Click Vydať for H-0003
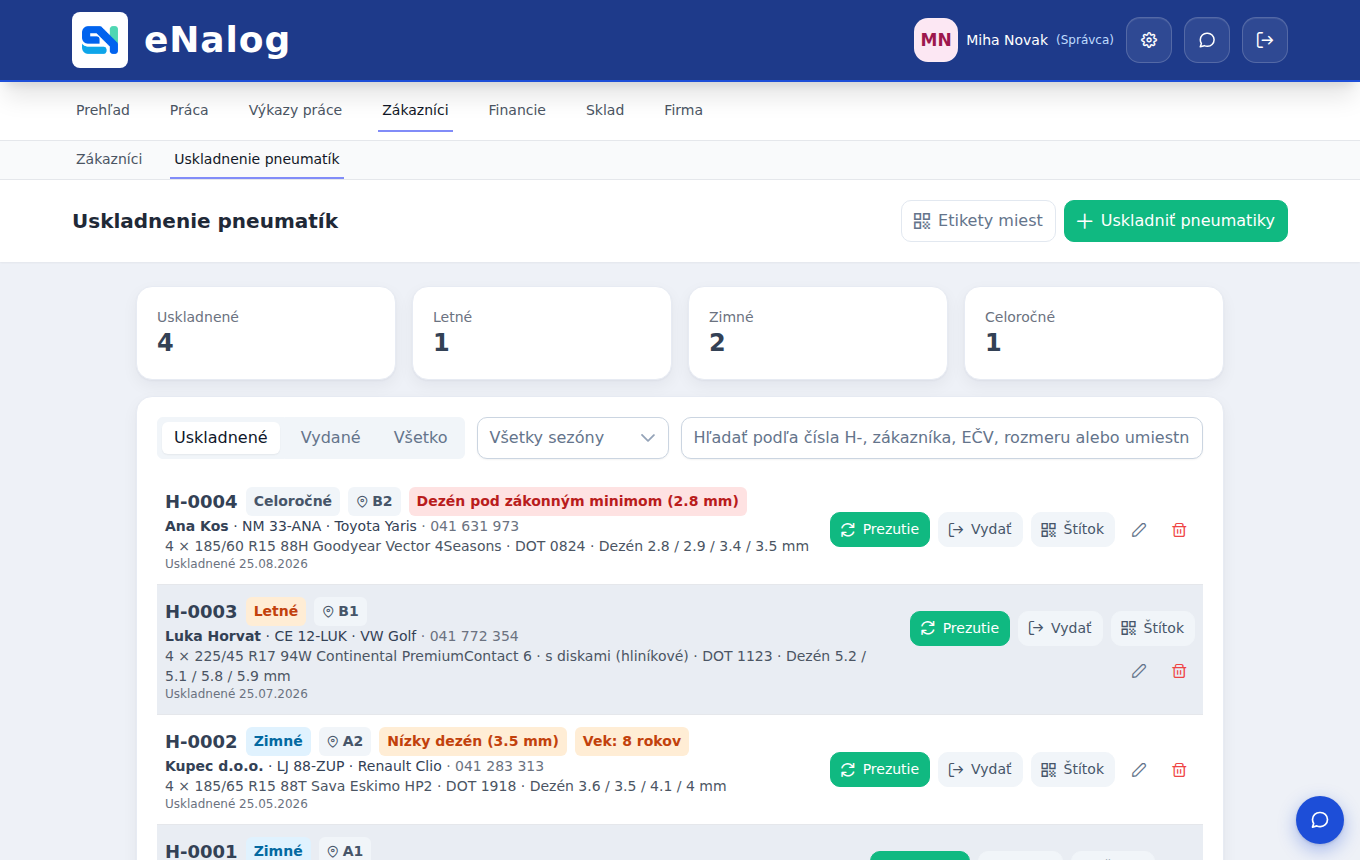This screenshot has height=860, width=1360. (1060, 629)
